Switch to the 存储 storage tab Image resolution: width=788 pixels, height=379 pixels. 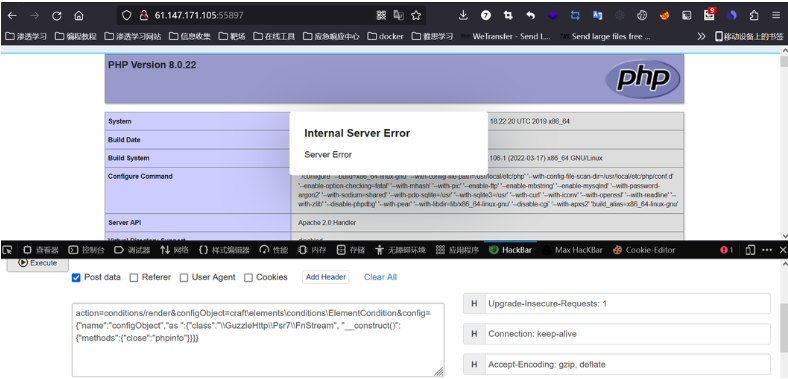tap(351, 250)
